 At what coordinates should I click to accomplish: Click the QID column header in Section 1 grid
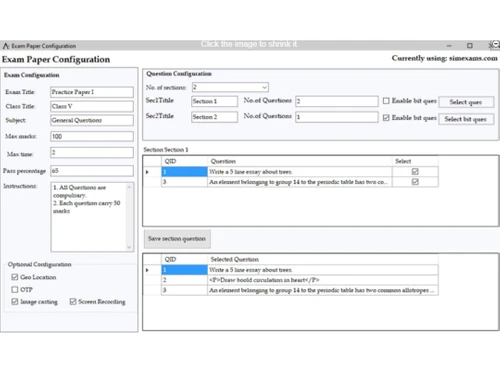185,161
